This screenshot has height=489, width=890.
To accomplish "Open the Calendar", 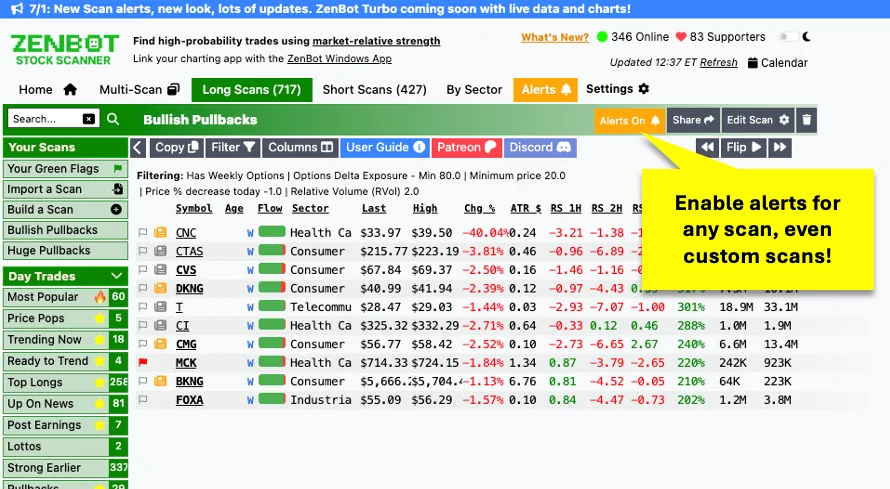I will point(778,63).
